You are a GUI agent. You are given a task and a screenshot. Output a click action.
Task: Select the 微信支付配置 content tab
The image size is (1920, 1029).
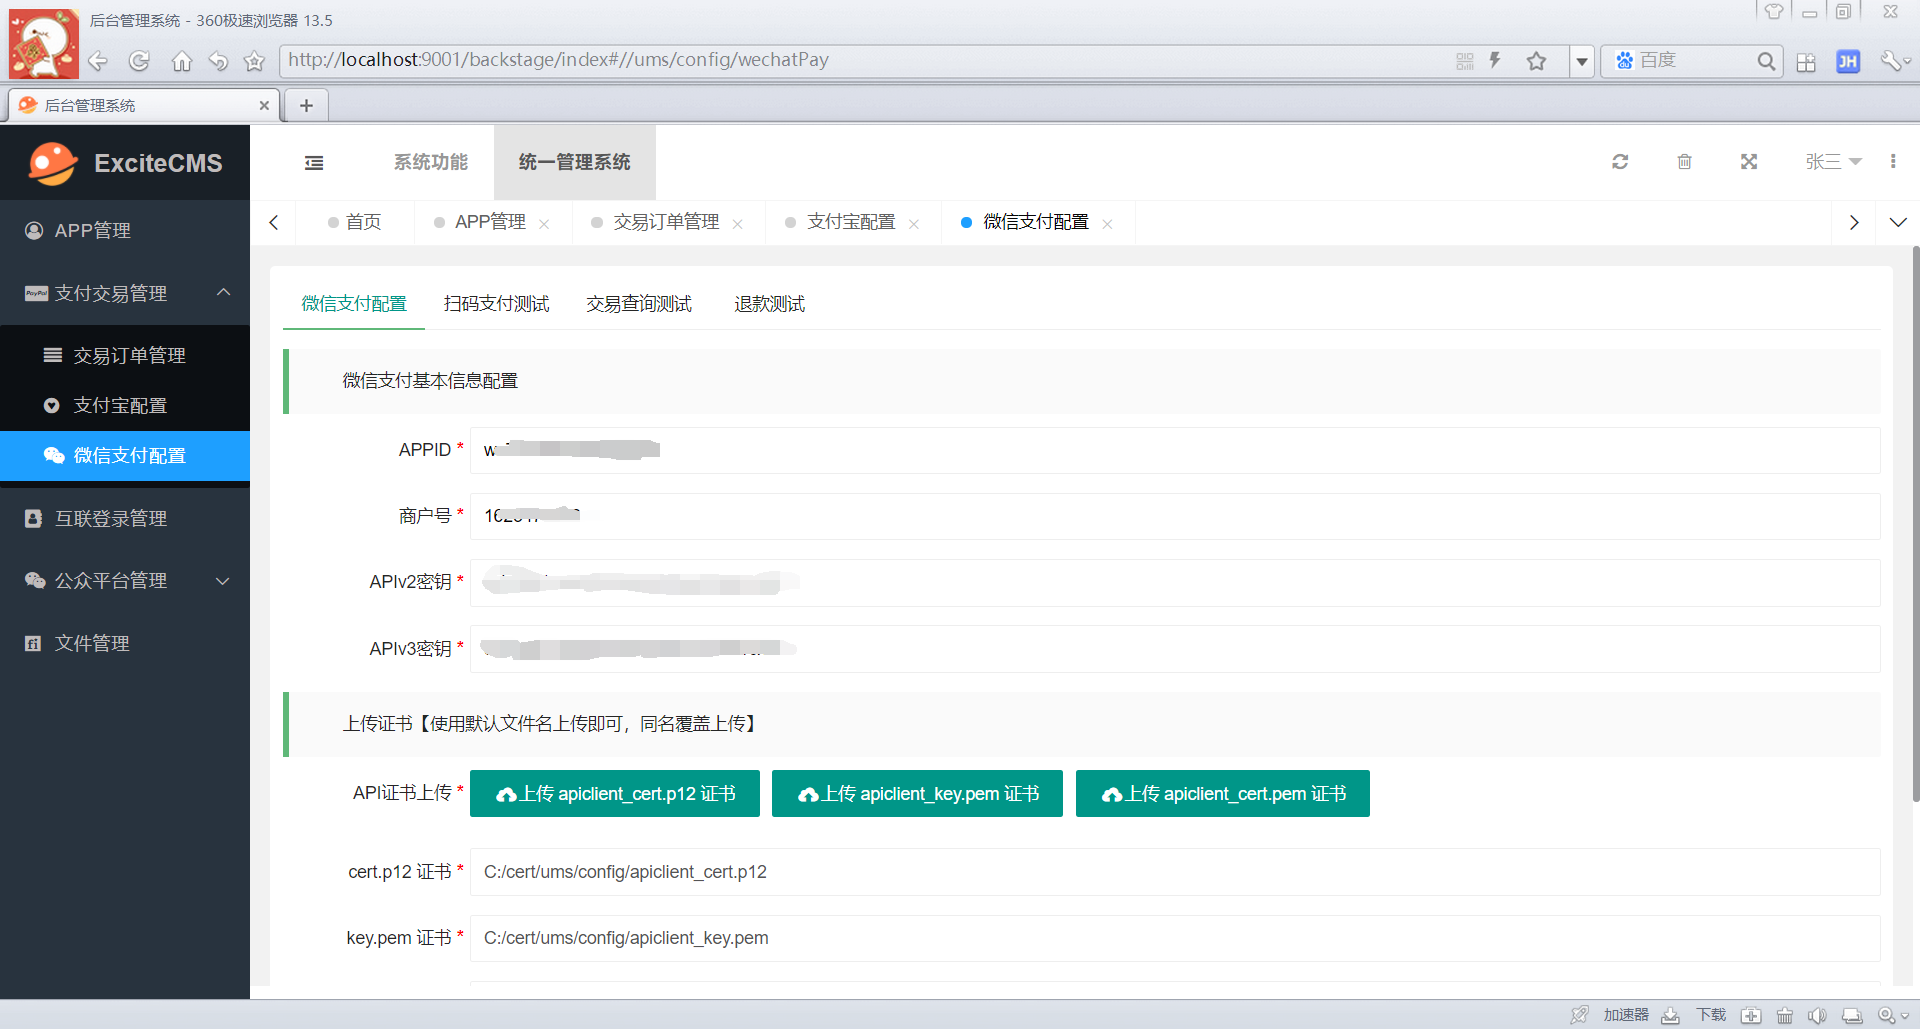click(x=354, y=304)
